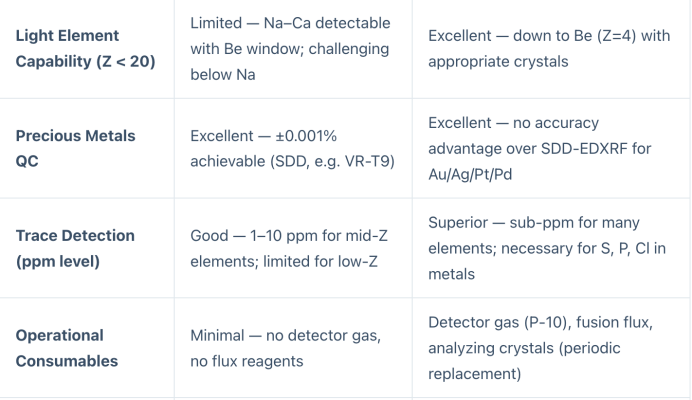Click the 'below Na' text
Image resolution: width=692 pixels, height=400 pixels.
coord(222,74)
